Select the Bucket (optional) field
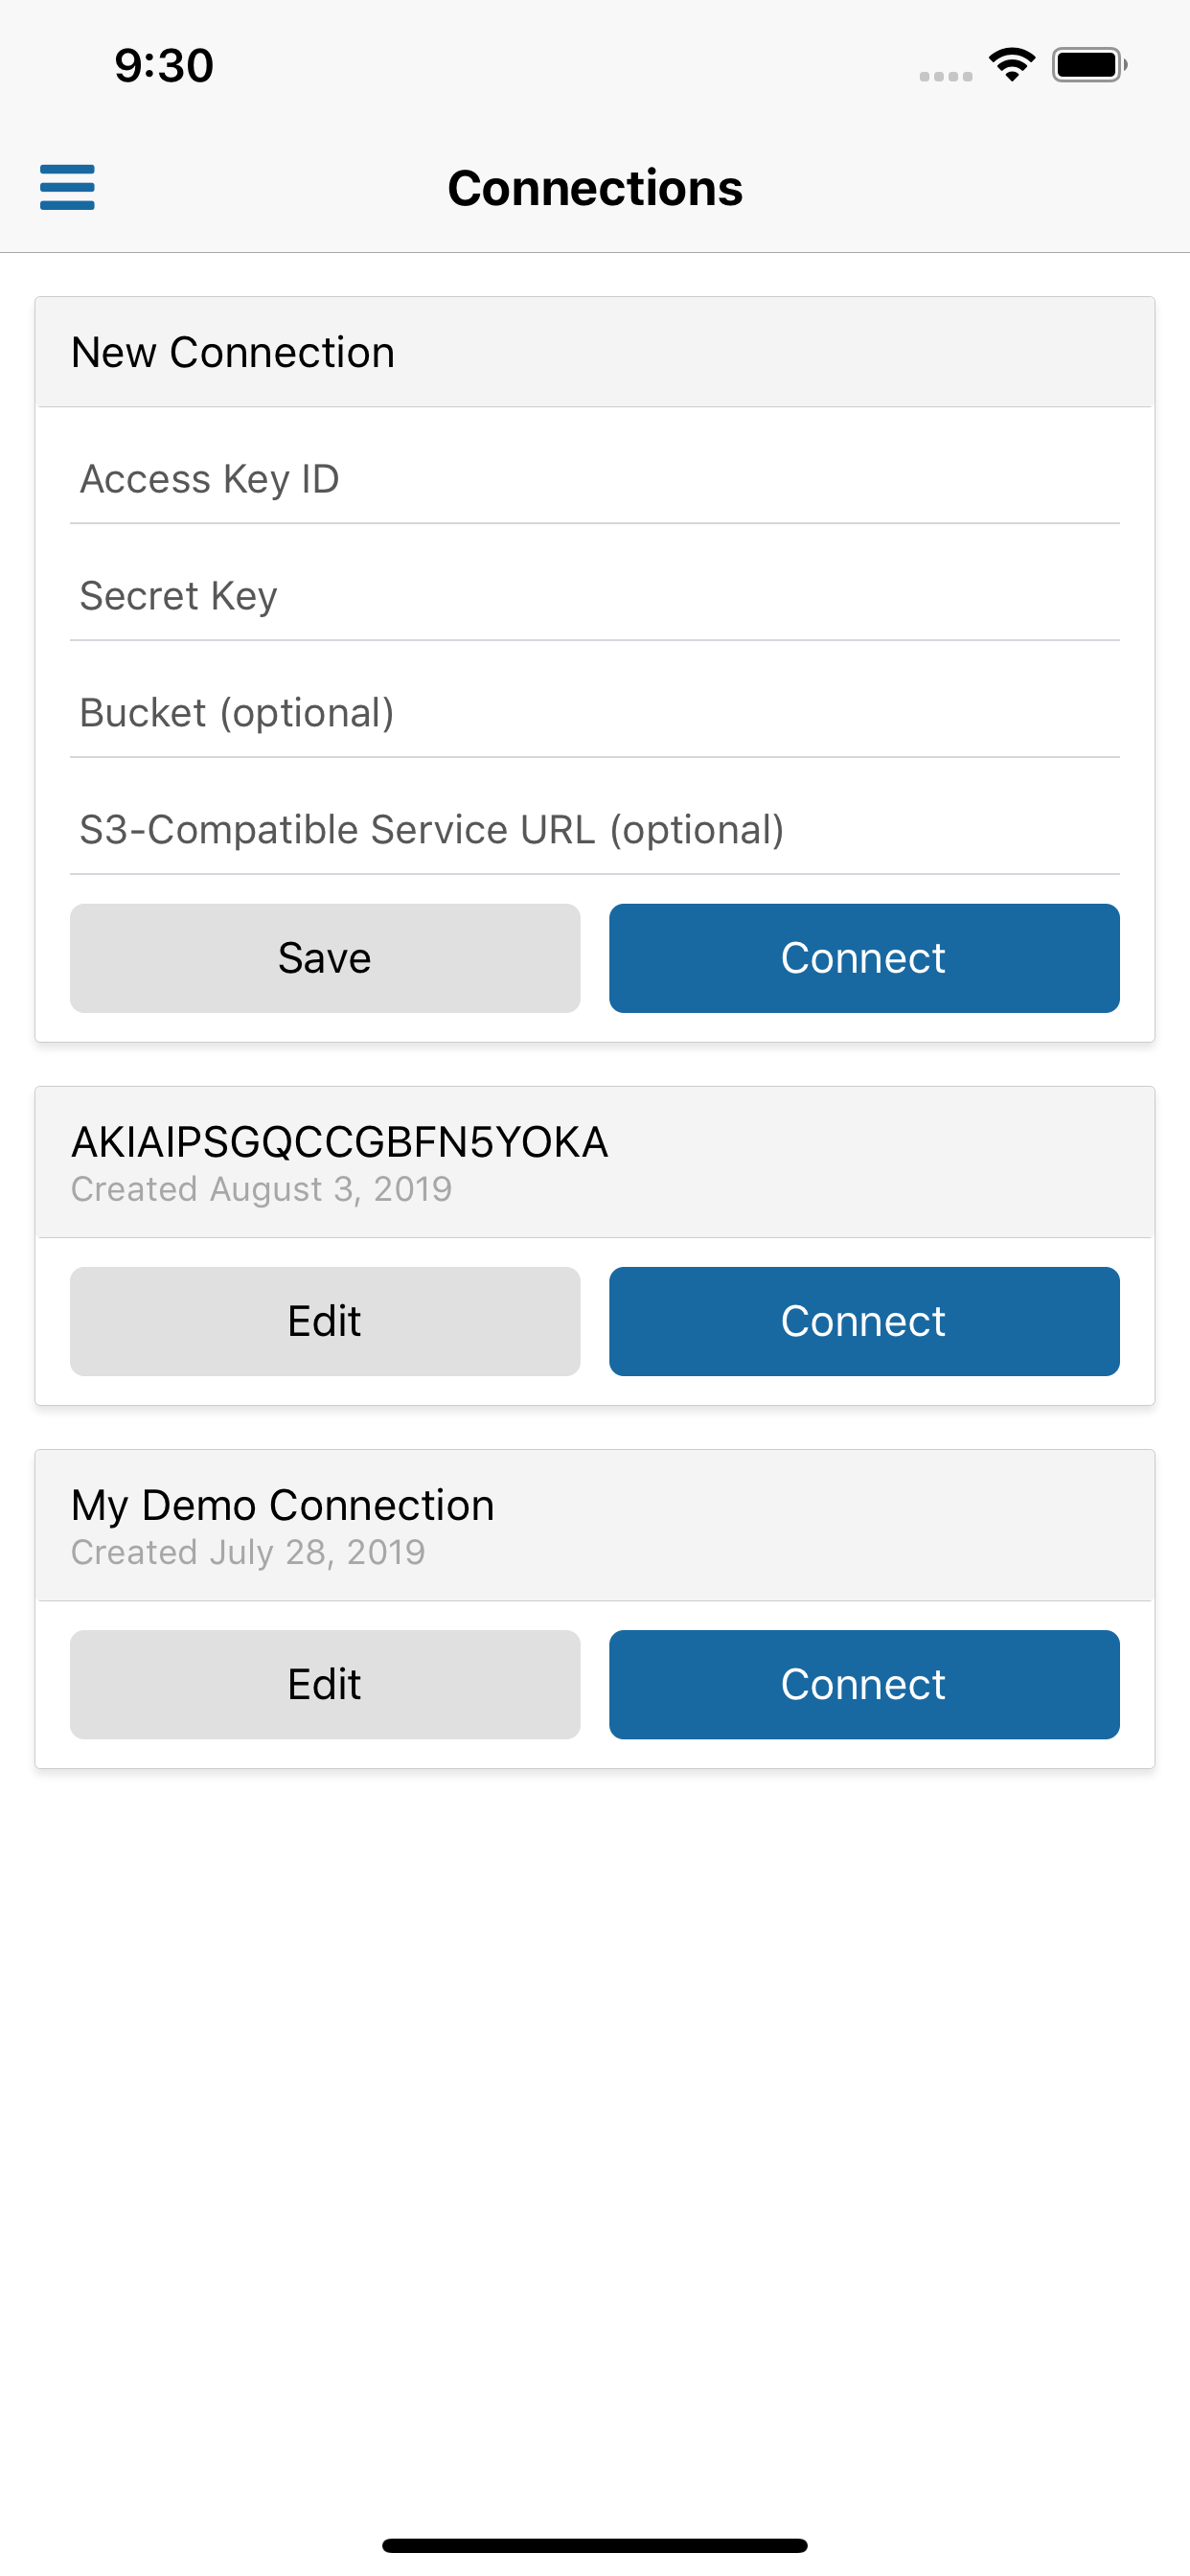The image size is (1190, 2576). [x=595, y=713]
